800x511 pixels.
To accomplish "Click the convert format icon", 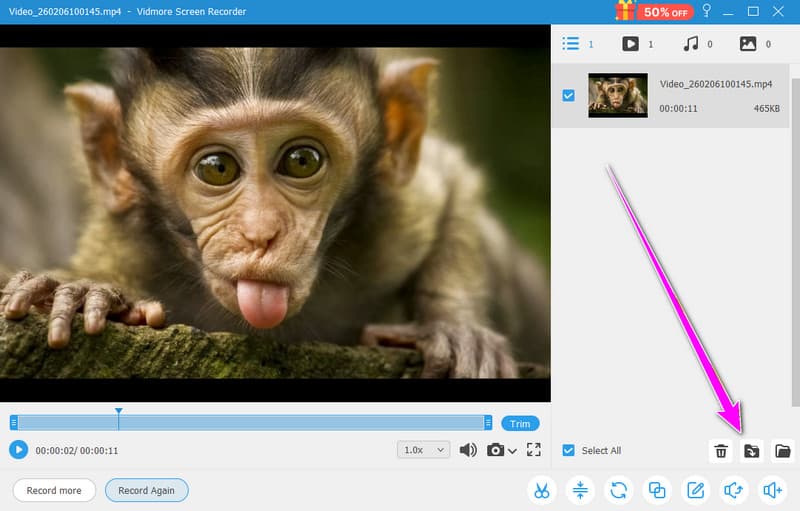I will tap(619, 490).
